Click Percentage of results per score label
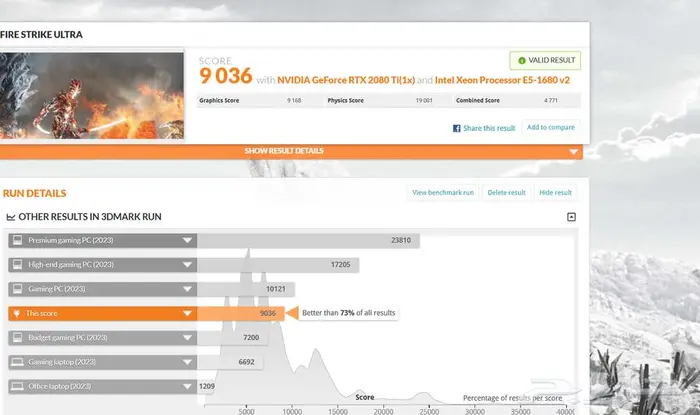 pyautogui.click(x=512, y=398)
